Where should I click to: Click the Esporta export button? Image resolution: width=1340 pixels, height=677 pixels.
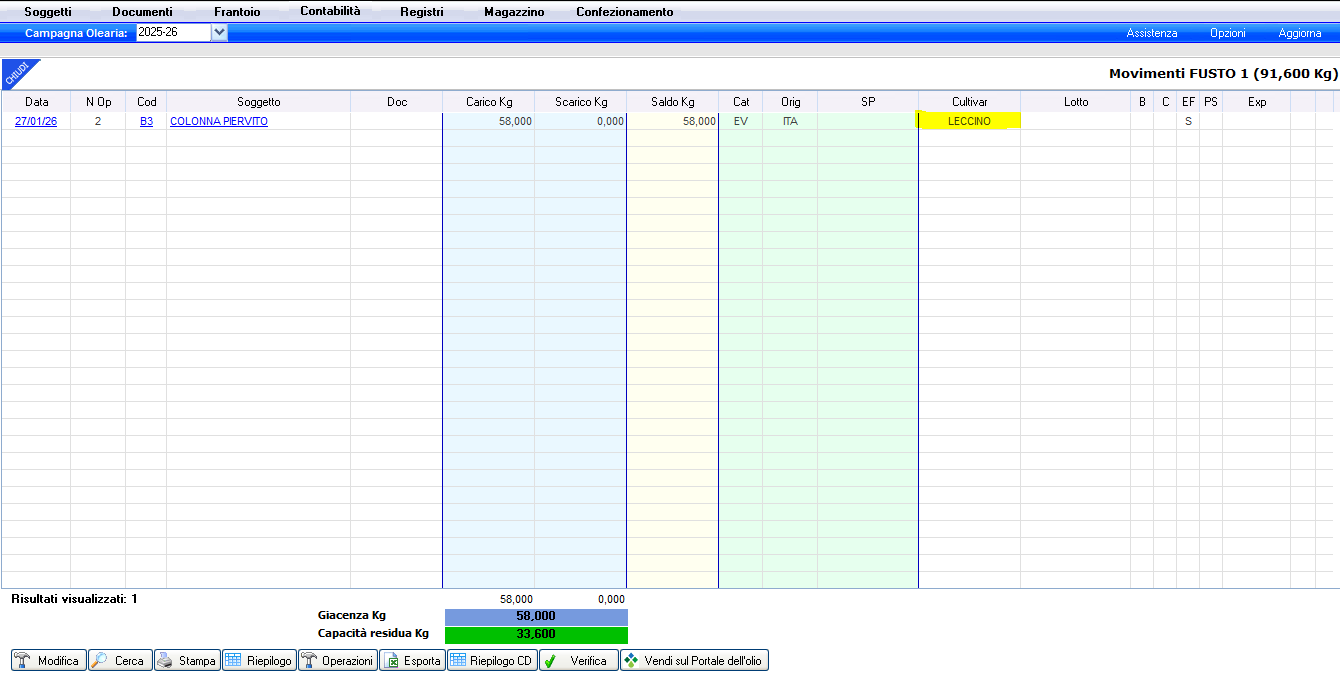click(412, 661)
